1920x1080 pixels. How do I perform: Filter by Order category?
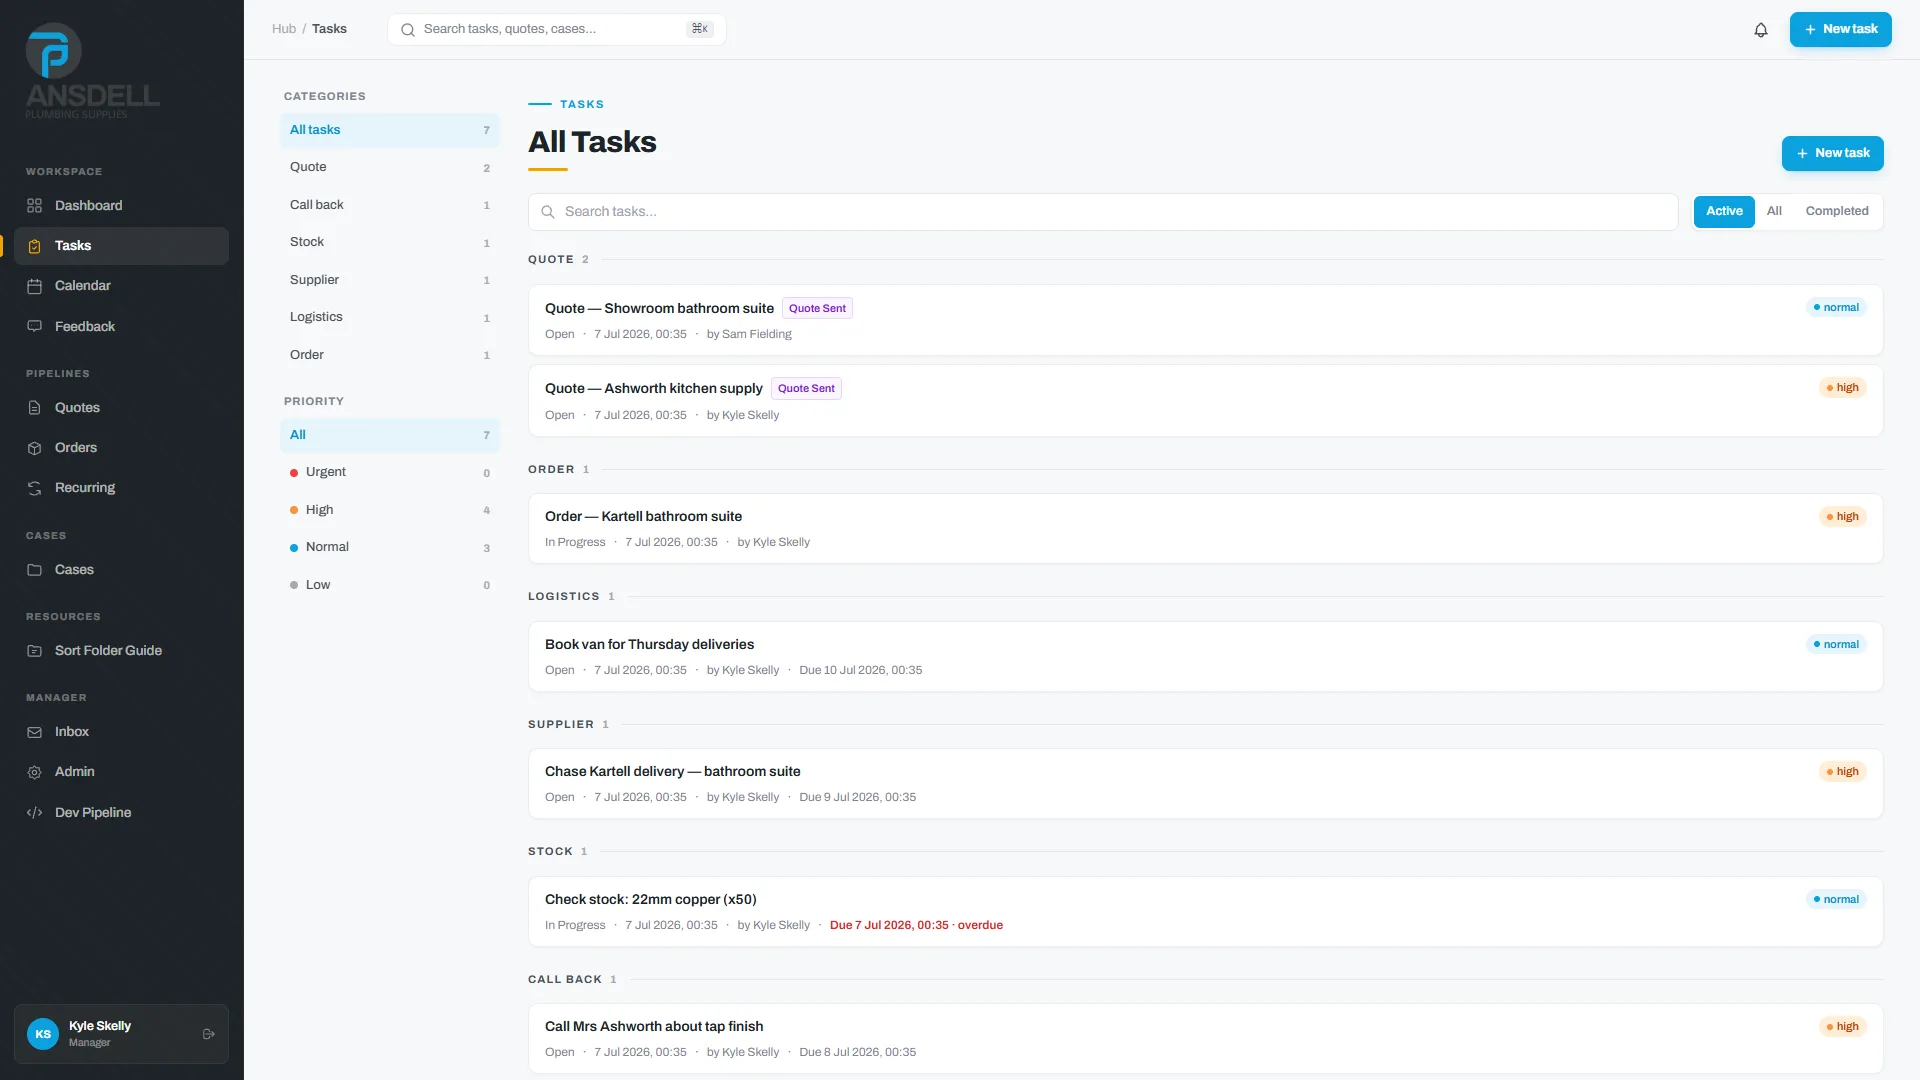pyautogui.click(x=390, y=355)
